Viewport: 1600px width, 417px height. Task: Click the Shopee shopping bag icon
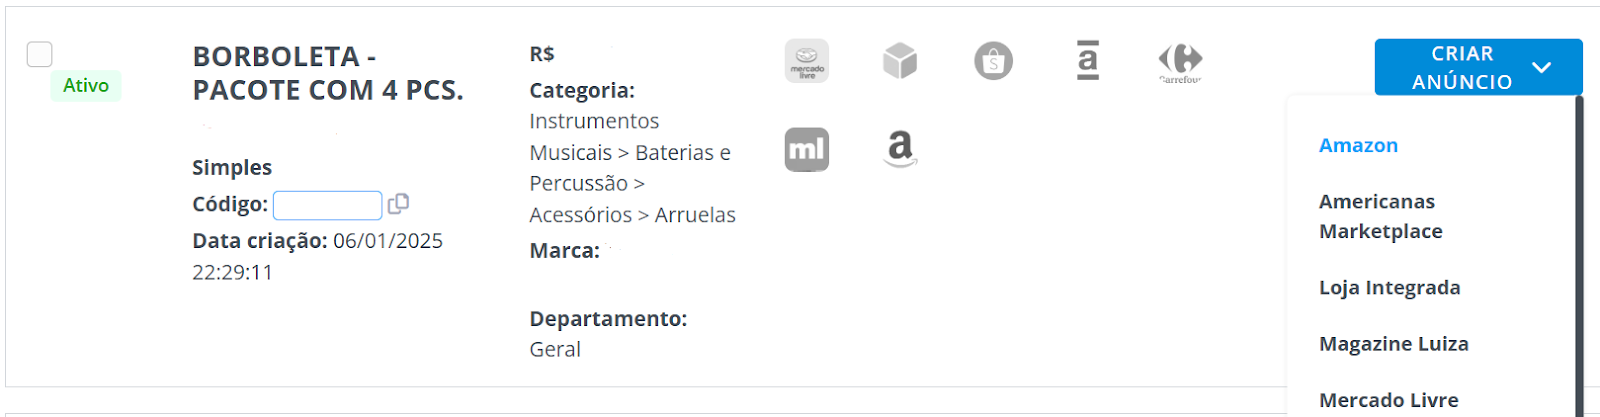coord(993,61)
